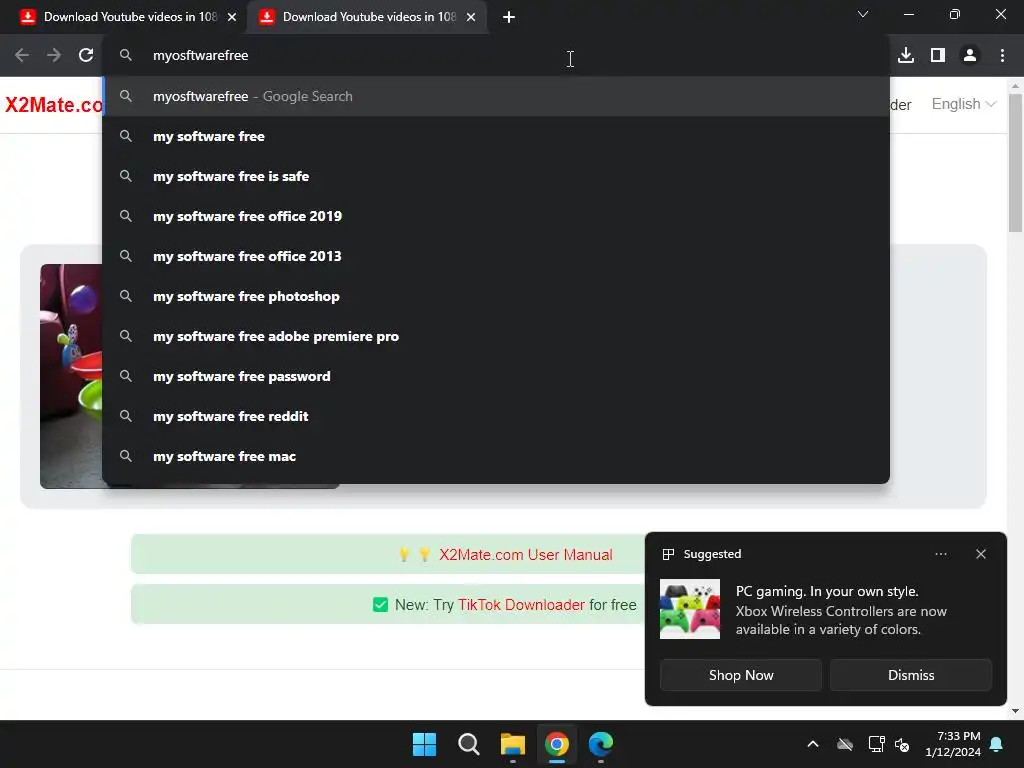Close the Suggested notification popup

click(980, 554)
